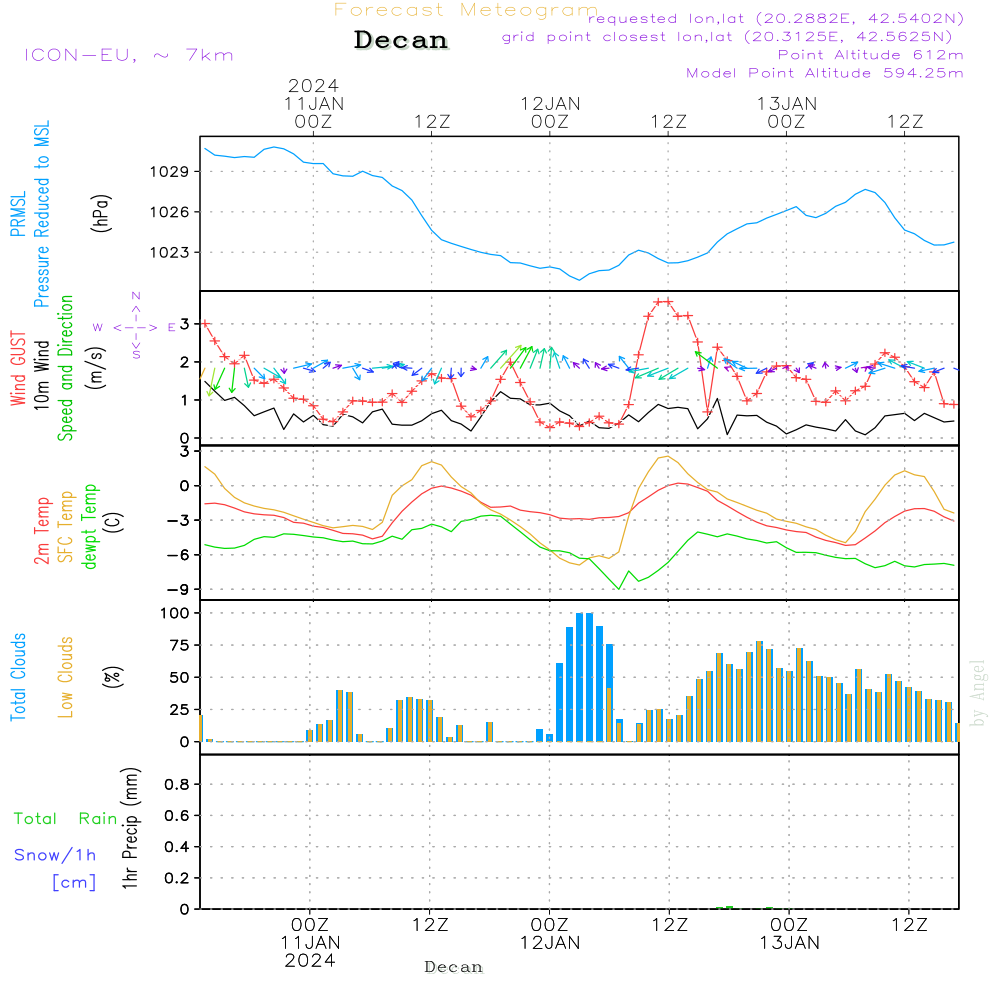The width and height of the screenshot is (1000, 1000).
Task: Click the small green rain bar in precipitation panel
Action: pyautogui.click(x=729, y=908)
